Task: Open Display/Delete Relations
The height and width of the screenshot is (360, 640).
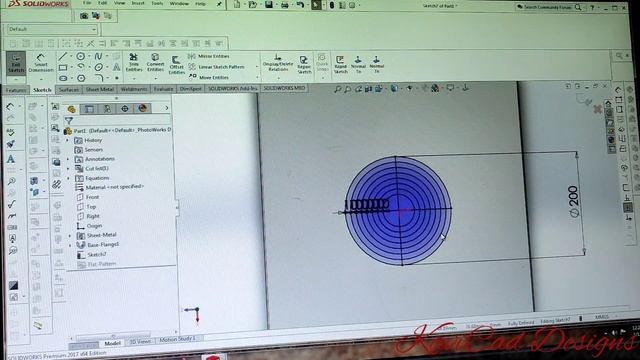Action: point(278,63)
